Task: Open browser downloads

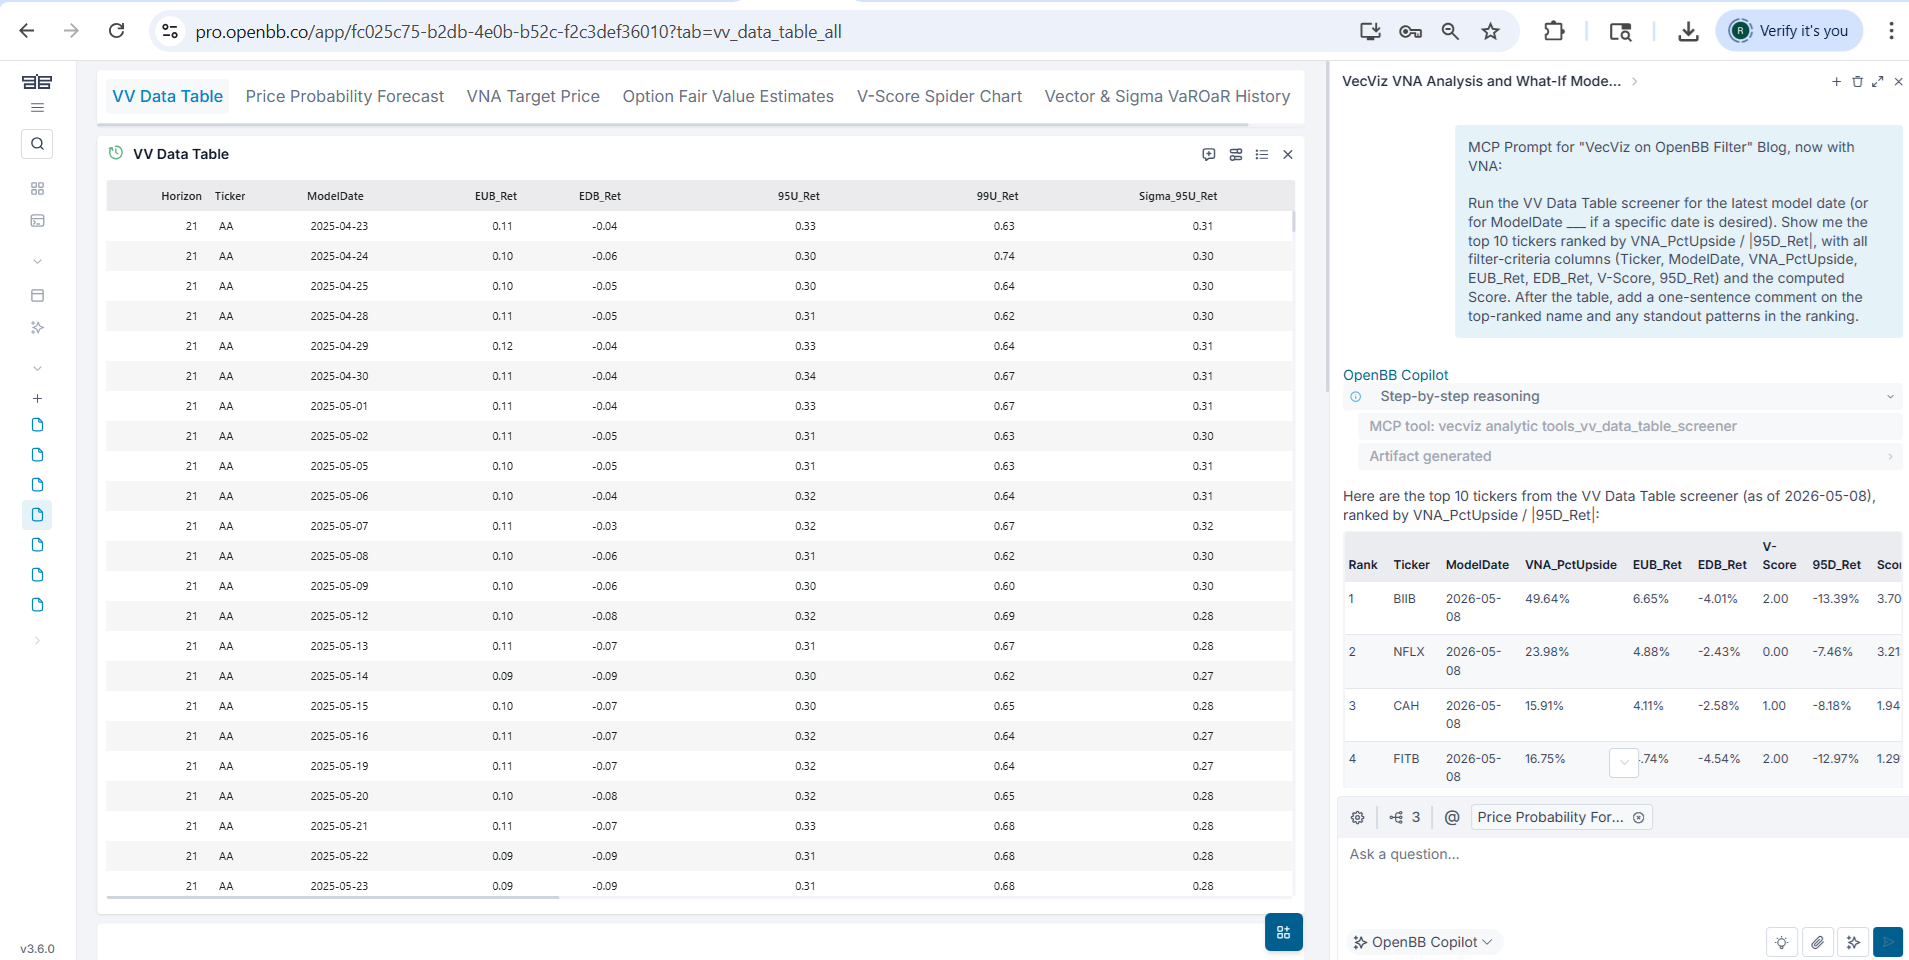Action: point(1688,31)
